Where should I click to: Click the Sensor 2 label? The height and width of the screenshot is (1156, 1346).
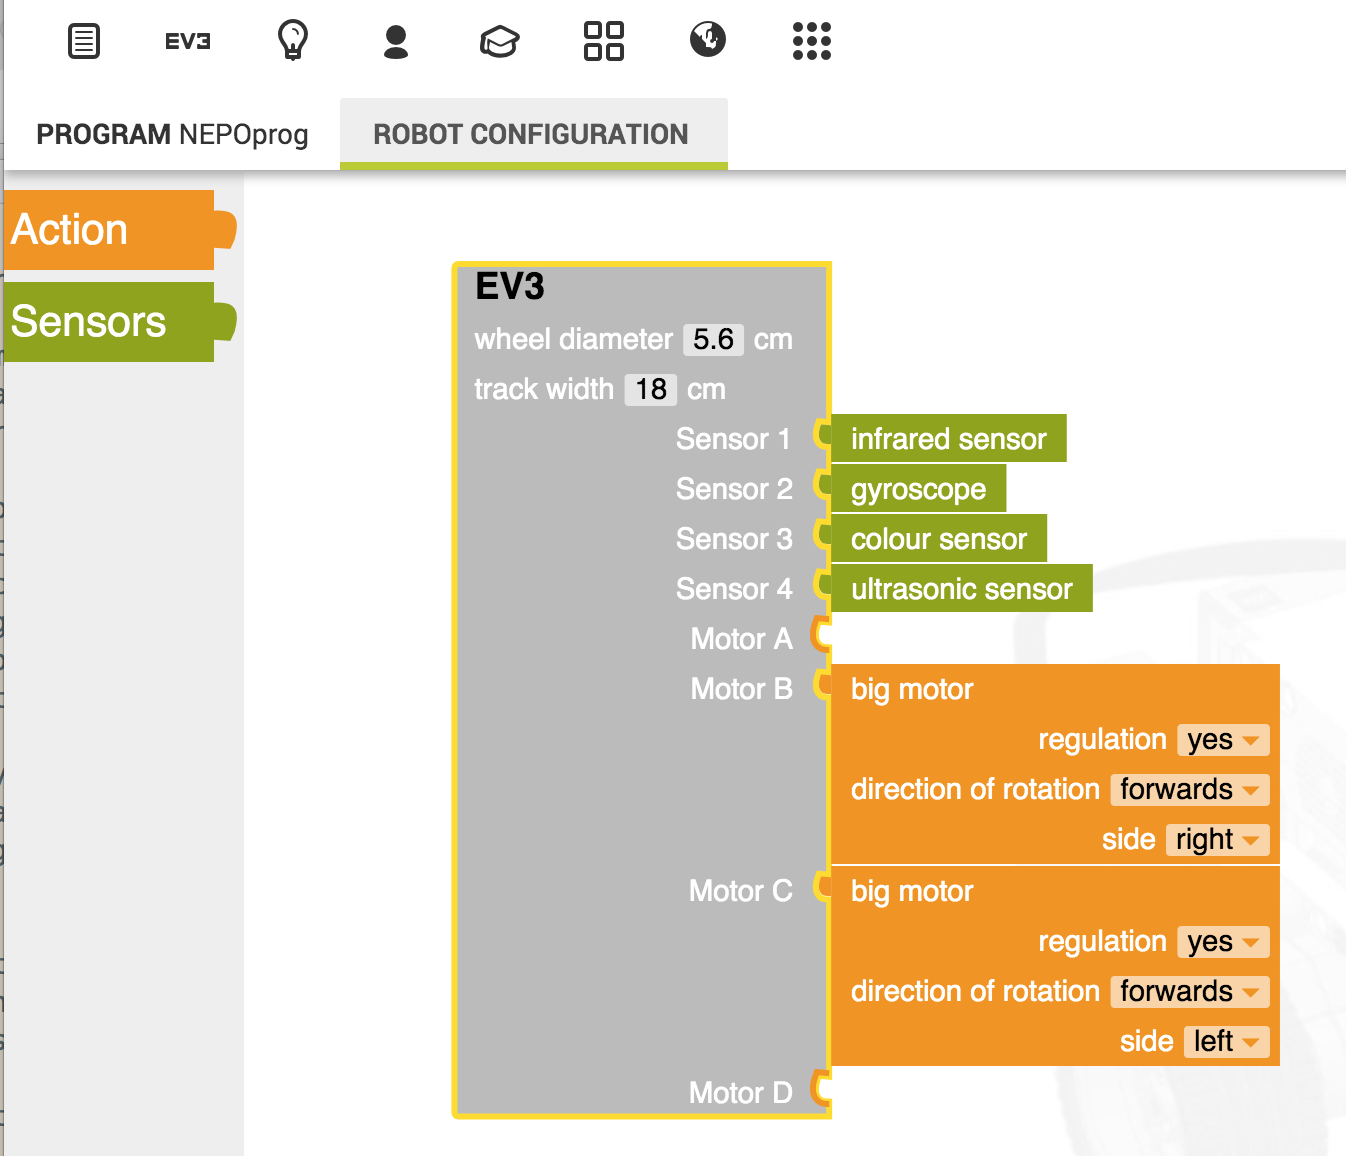click(x=734, y=489)
